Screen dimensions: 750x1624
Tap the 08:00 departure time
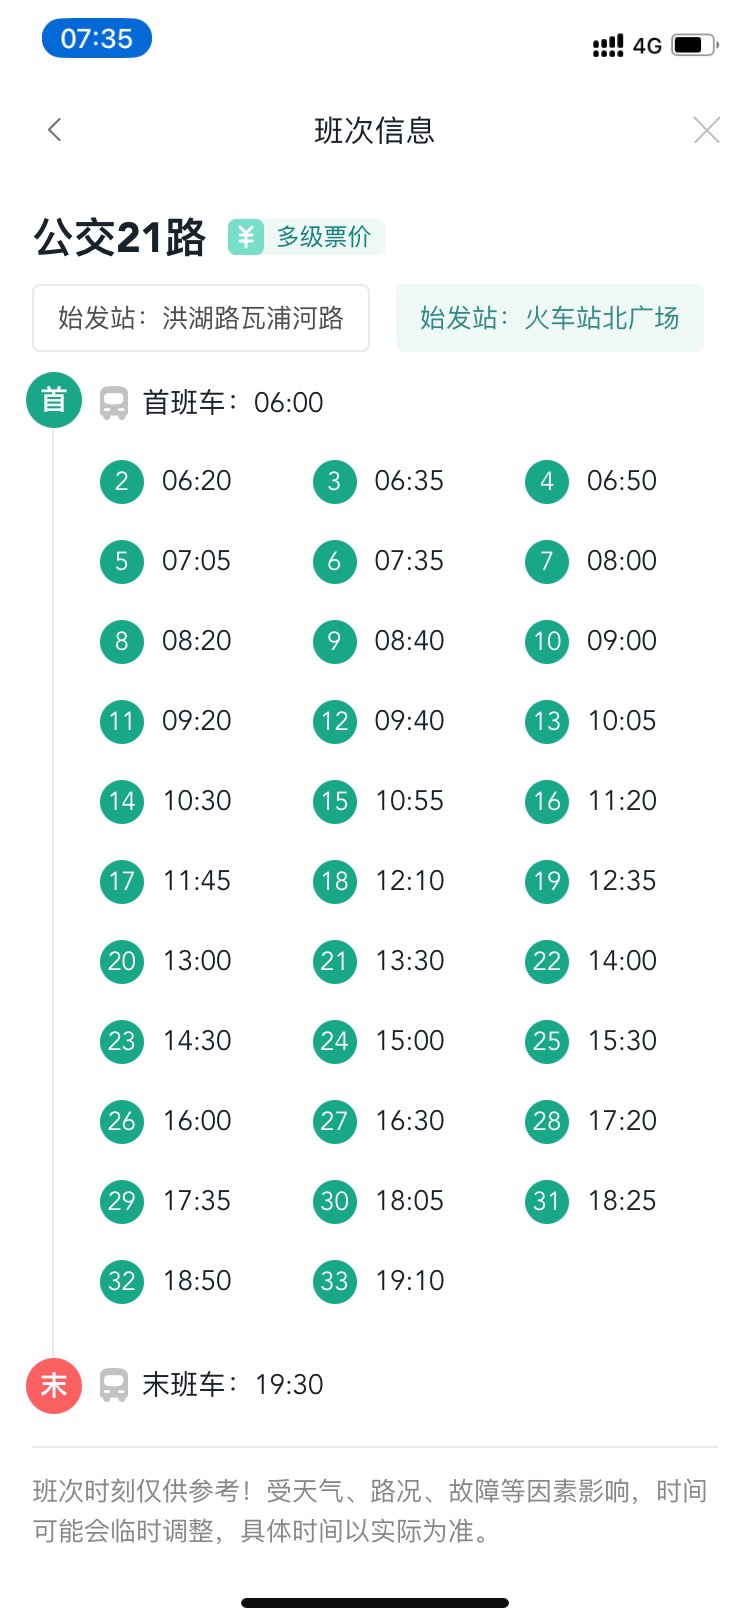click(x=621, y=561)
